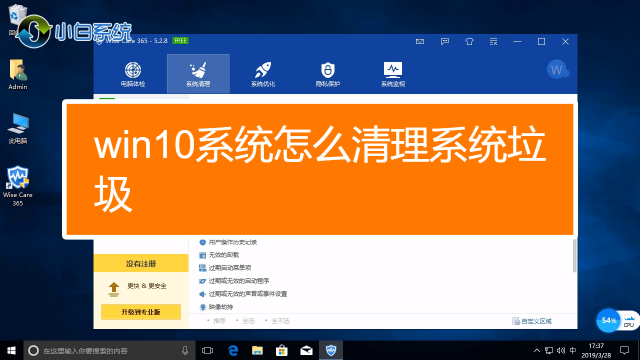Select the 过期或无效的声音或事件设置 item
The height and width of the screenshot is (360, 640).
click(243, 294)
